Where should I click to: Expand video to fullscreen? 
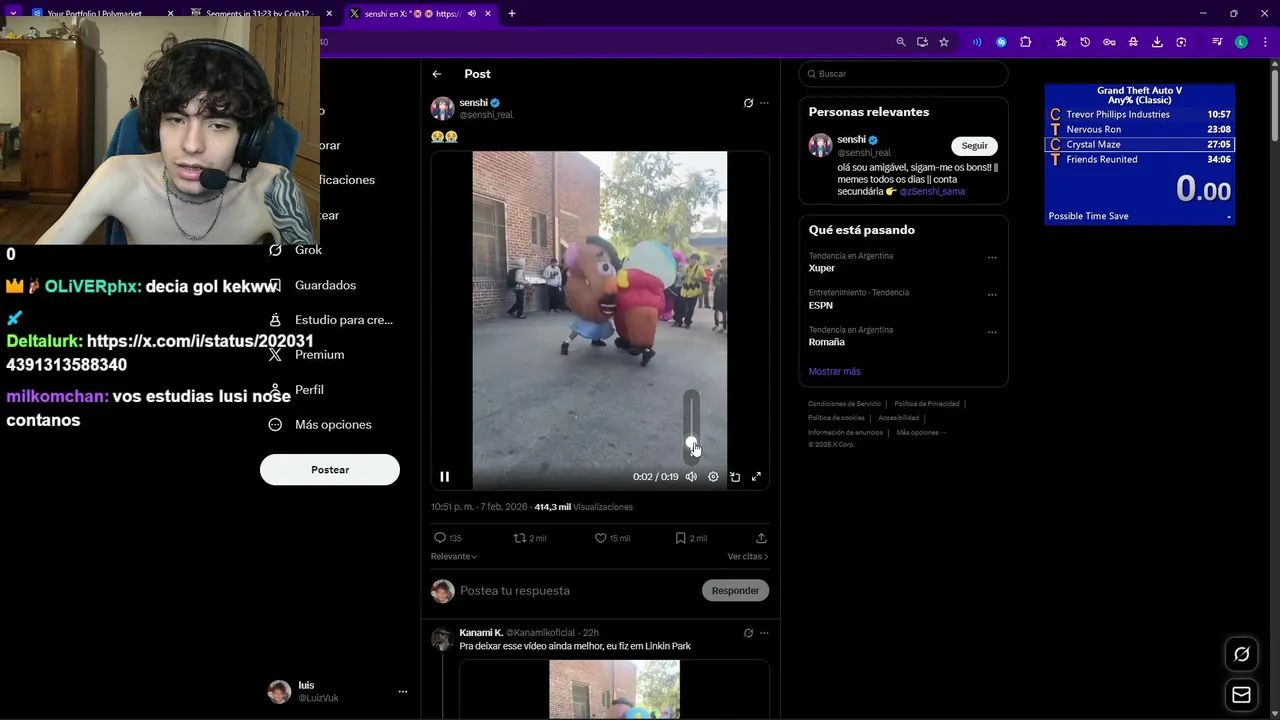coord(756,477)
